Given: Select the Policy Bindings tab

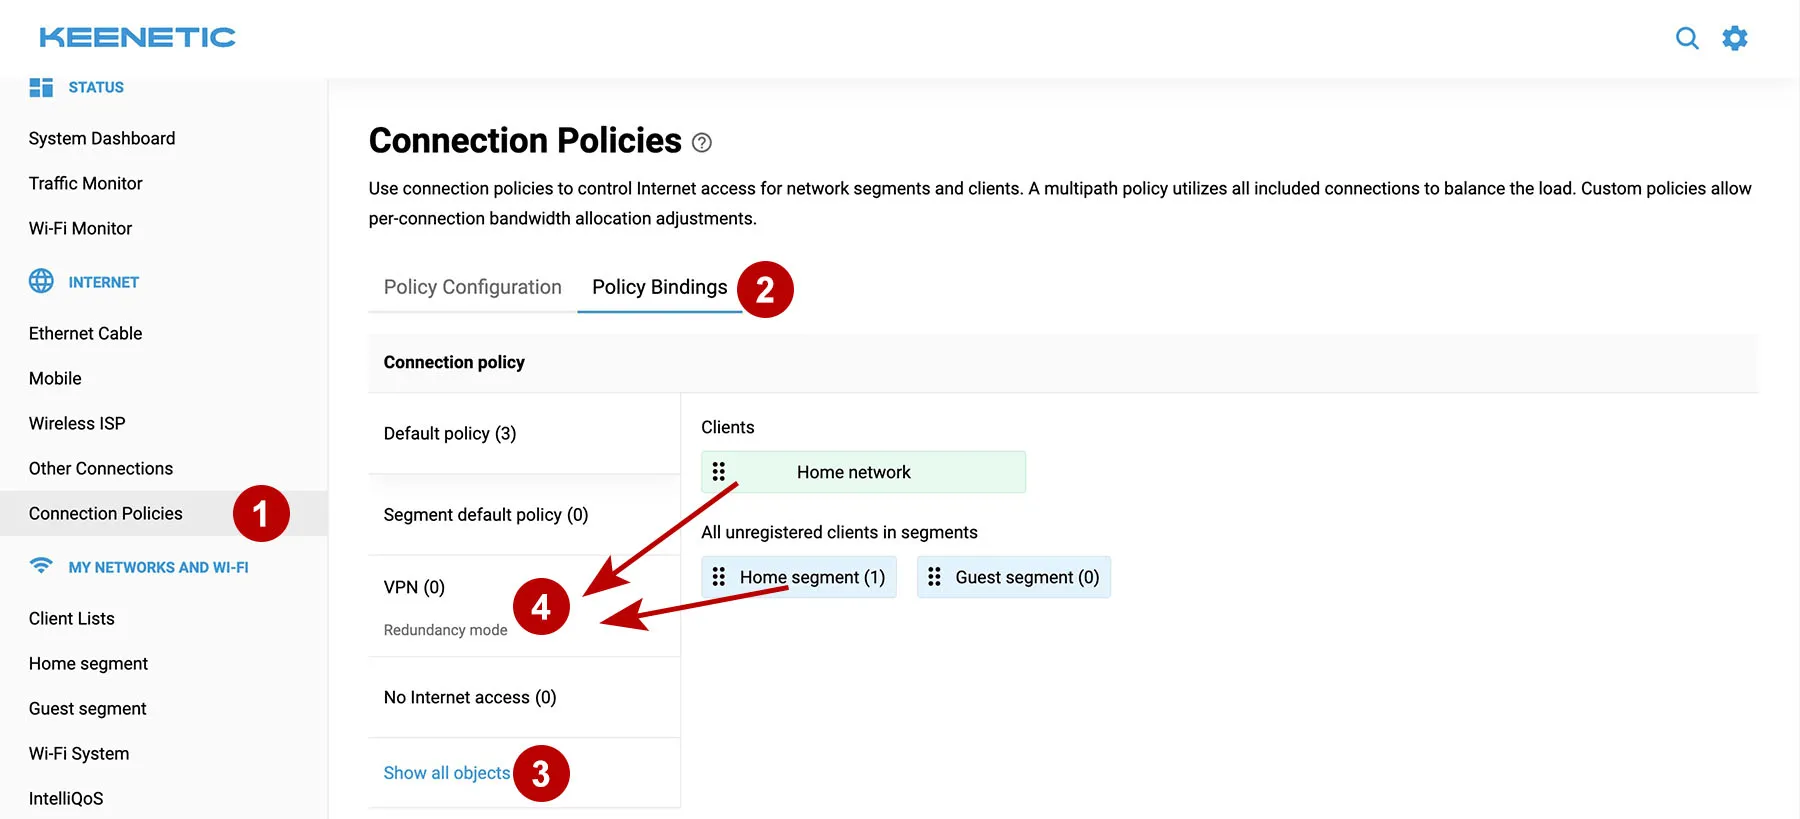Looking at the screenshot, I should (659, 287).
